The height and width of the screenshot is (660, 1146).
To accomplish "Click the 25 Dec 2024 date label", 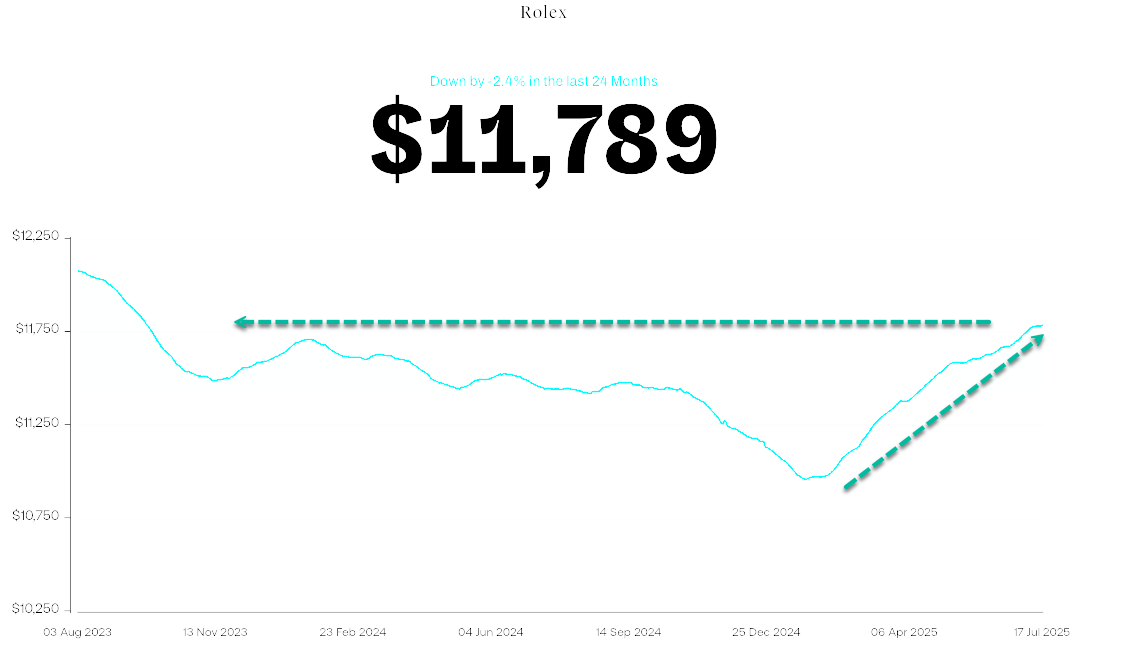I will coord(766,632).
